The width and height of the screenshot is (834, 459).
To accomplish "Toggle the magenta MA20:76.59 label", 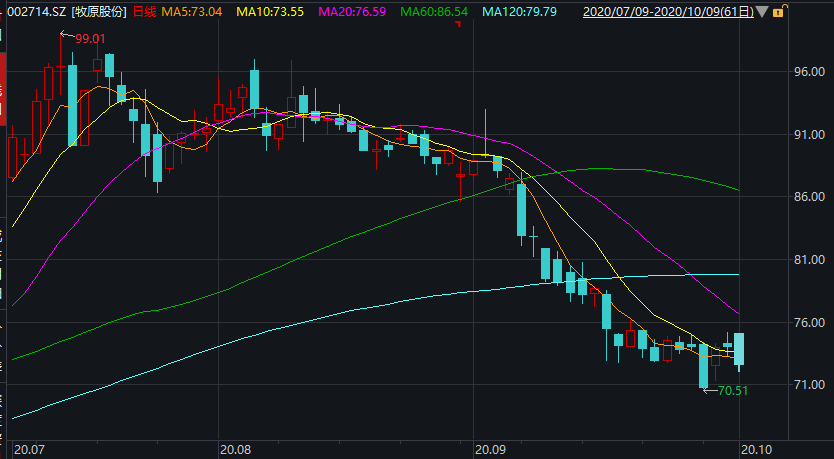I will 352,13.
